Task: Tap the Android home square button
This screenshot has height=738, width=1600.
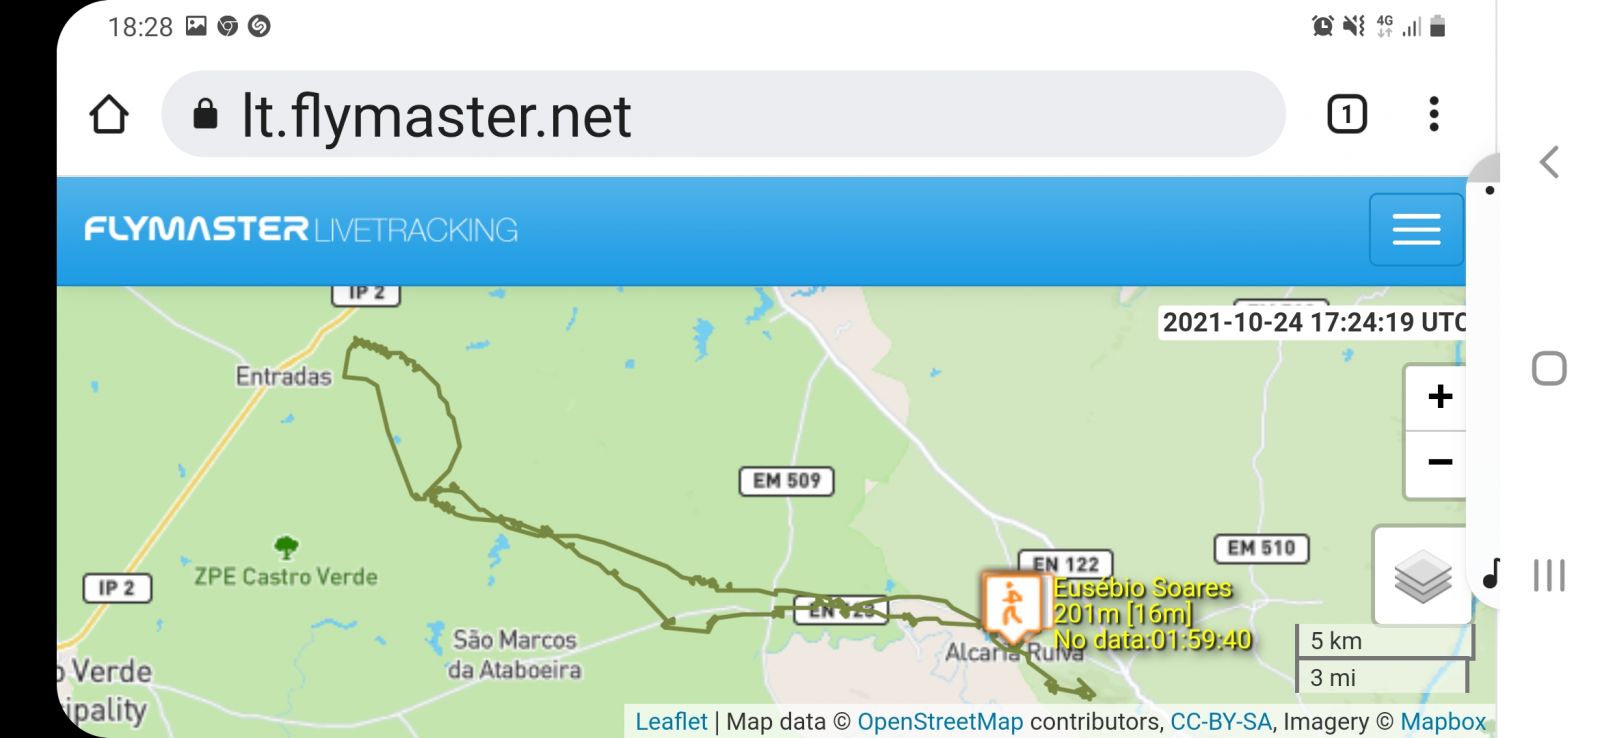Action: pos(1549,368)
